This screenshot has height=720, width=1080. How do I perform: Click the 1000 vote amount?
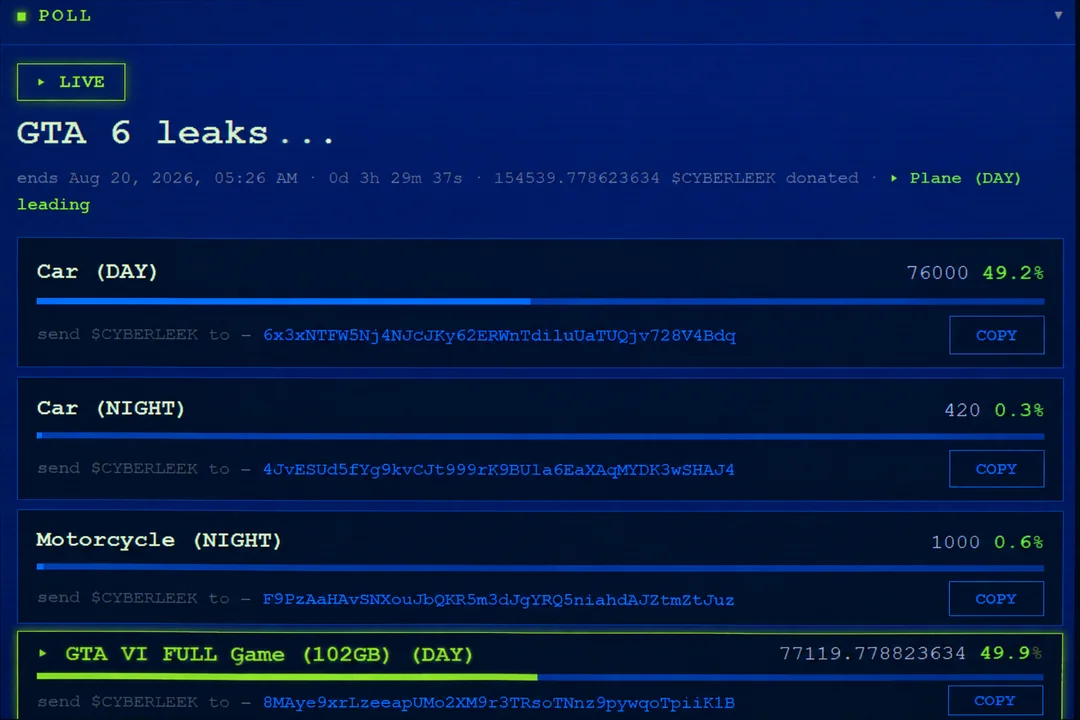pyautogui.click(x=955, y=542)
